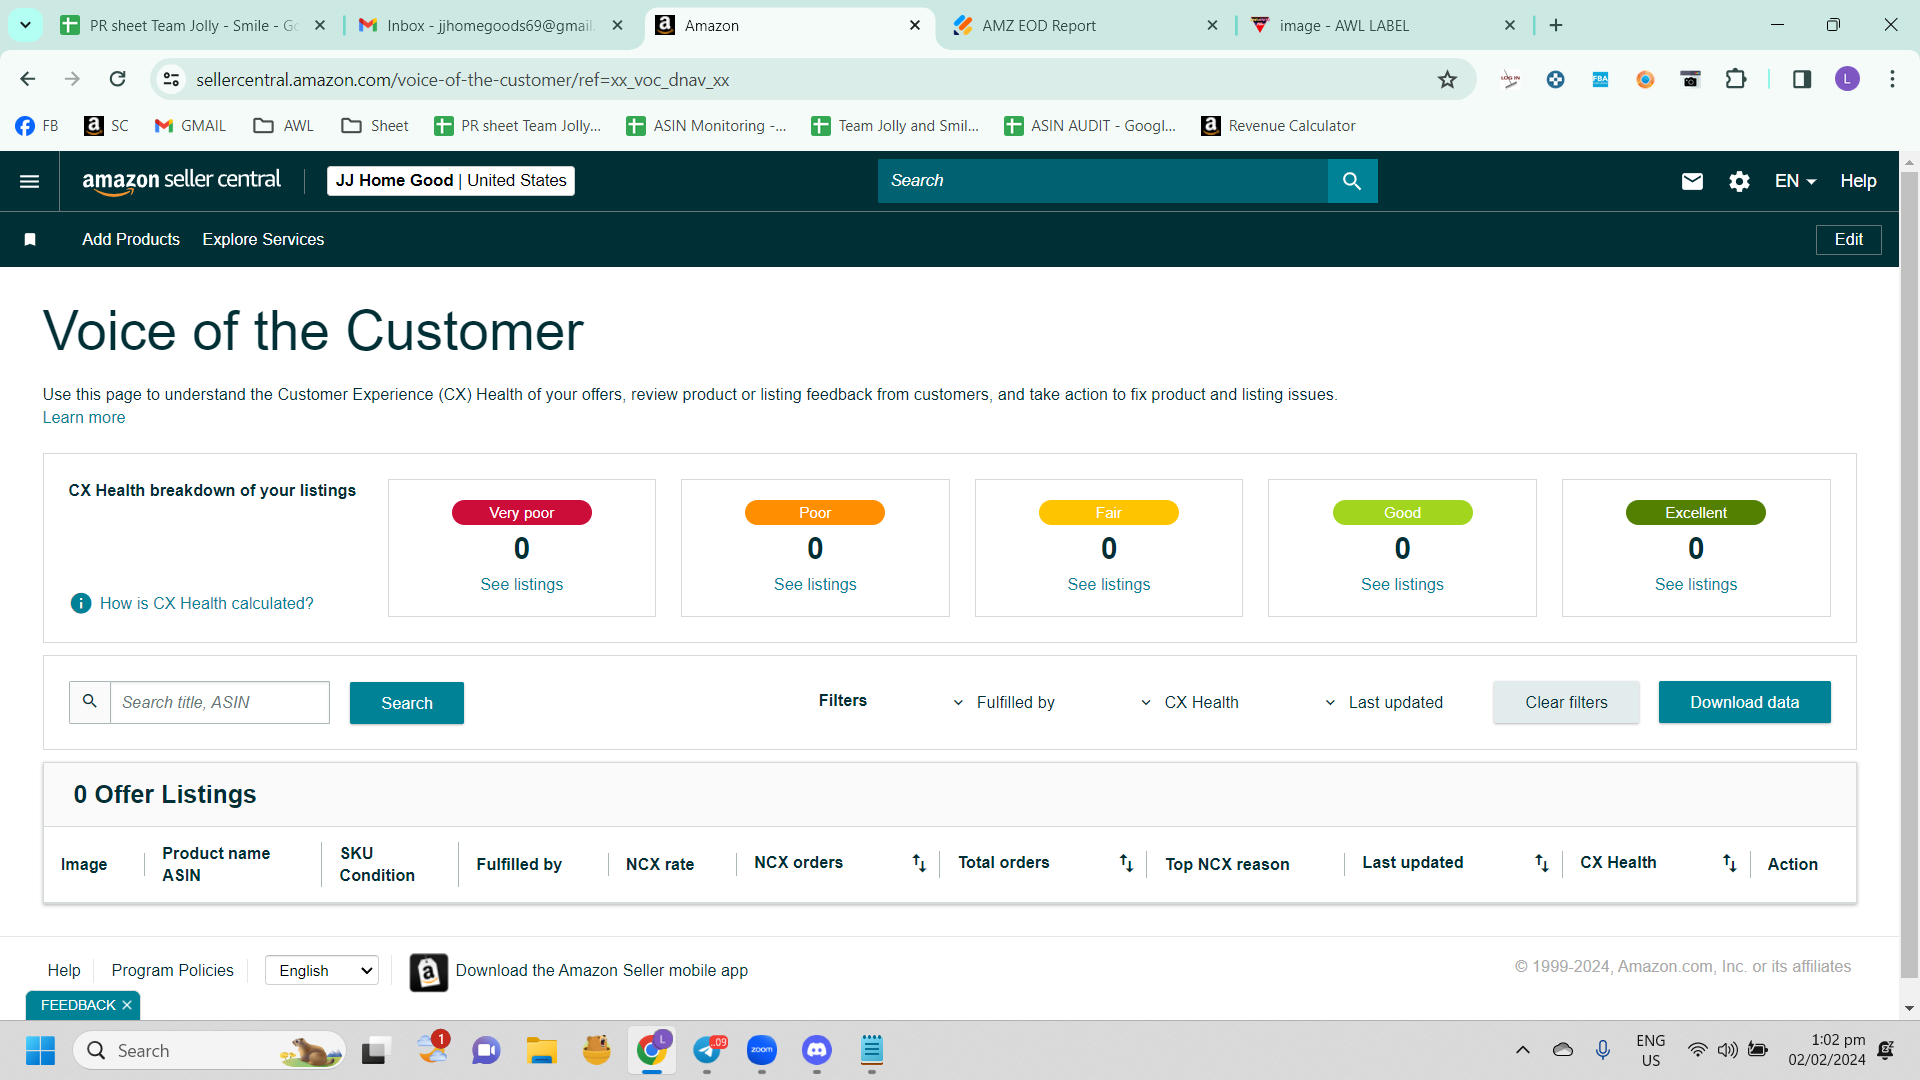Open the Chrome profile avatar
This screenshot has width=1920, height=1080.
click(1847, 79)
